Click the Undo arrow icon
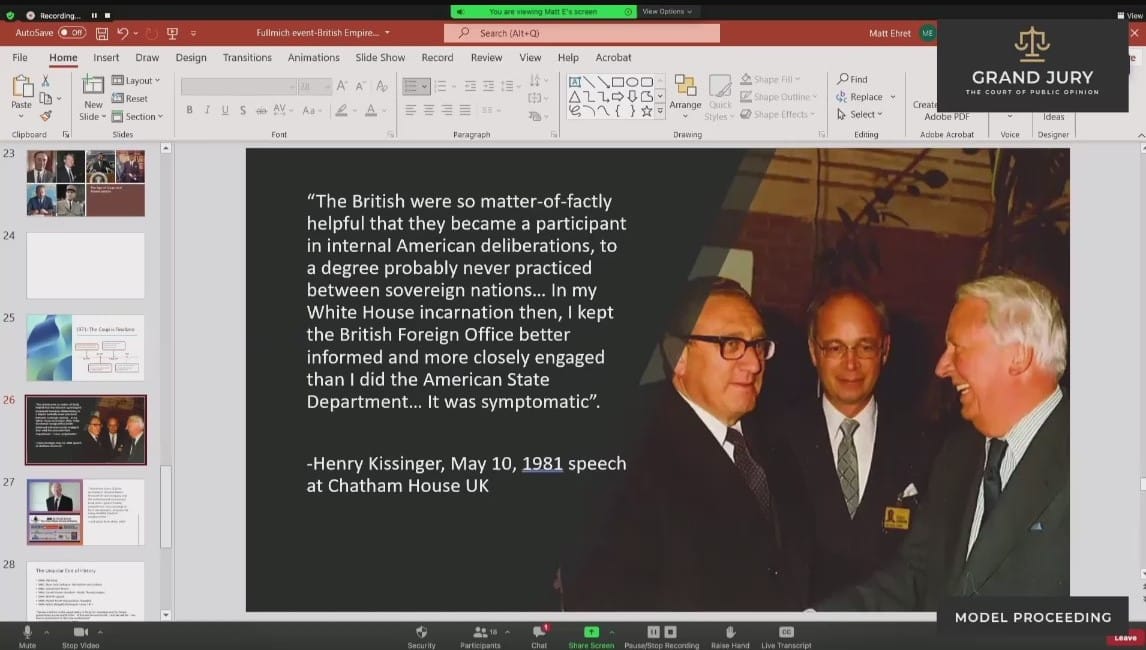The image size is (1146, 650). pos(122,33)
